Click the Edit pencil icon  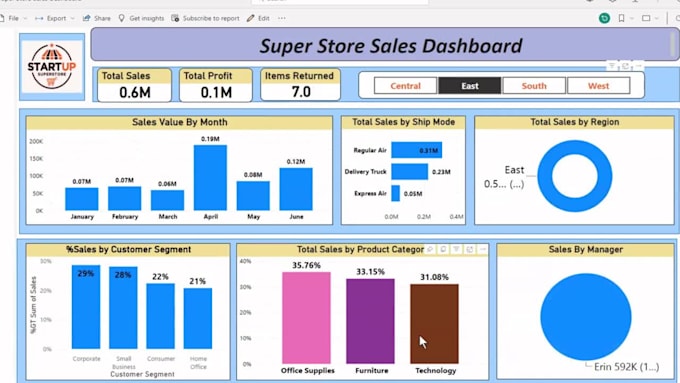(250, 18)
